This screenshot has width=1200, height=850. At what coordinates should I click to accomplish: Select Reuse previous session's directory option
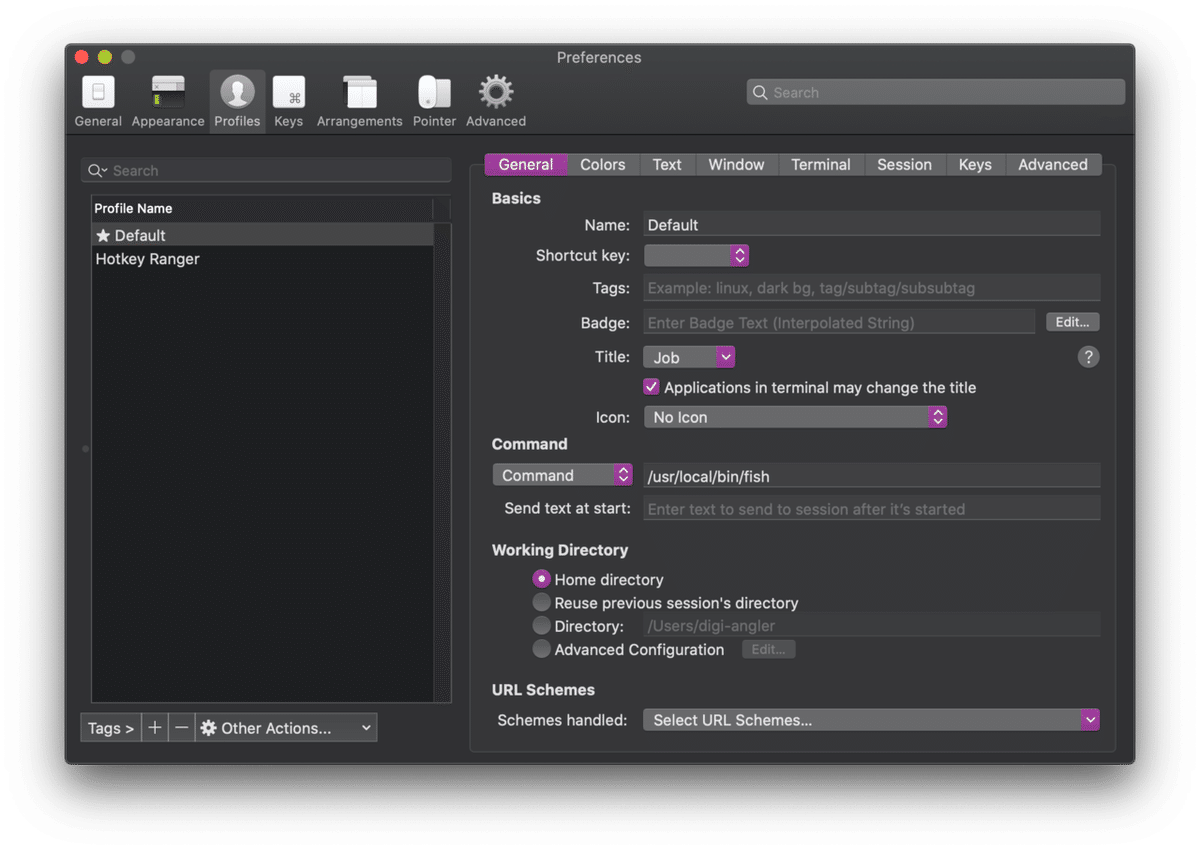point(541,603)
